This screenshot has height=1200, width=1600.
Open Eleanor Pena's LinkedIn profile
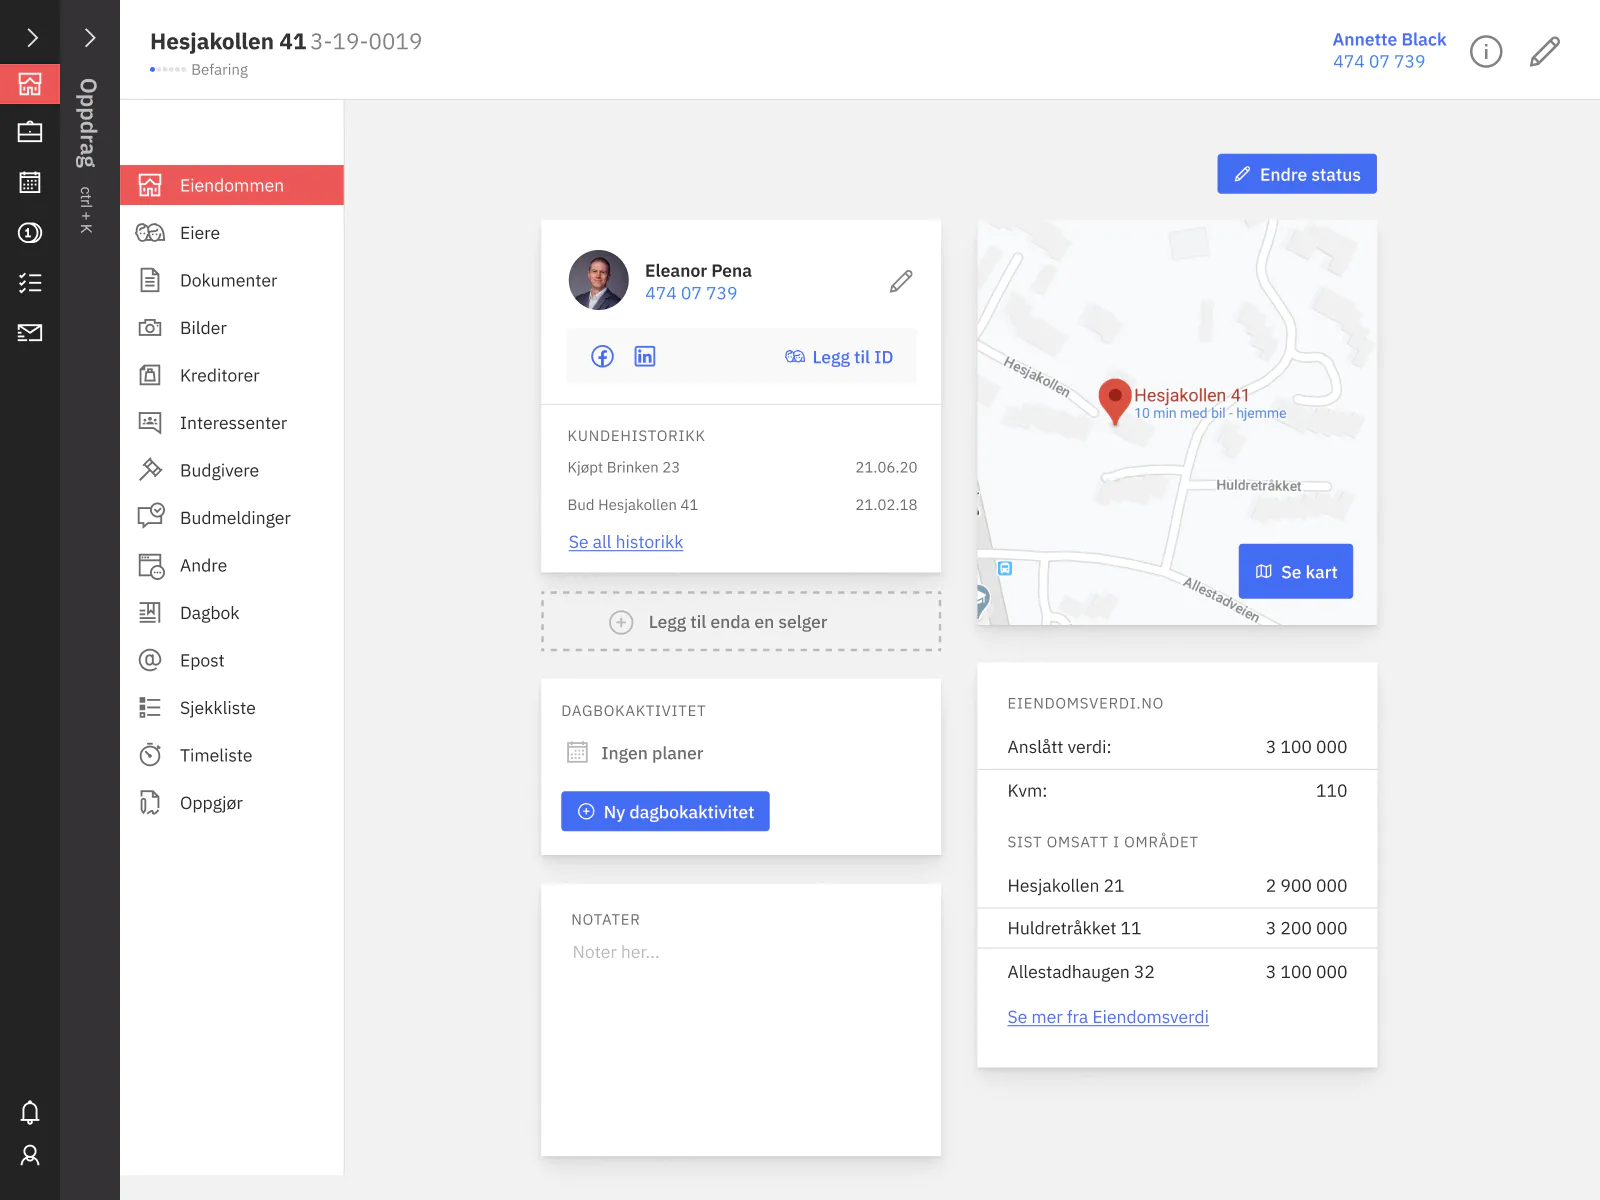[645, 356]
